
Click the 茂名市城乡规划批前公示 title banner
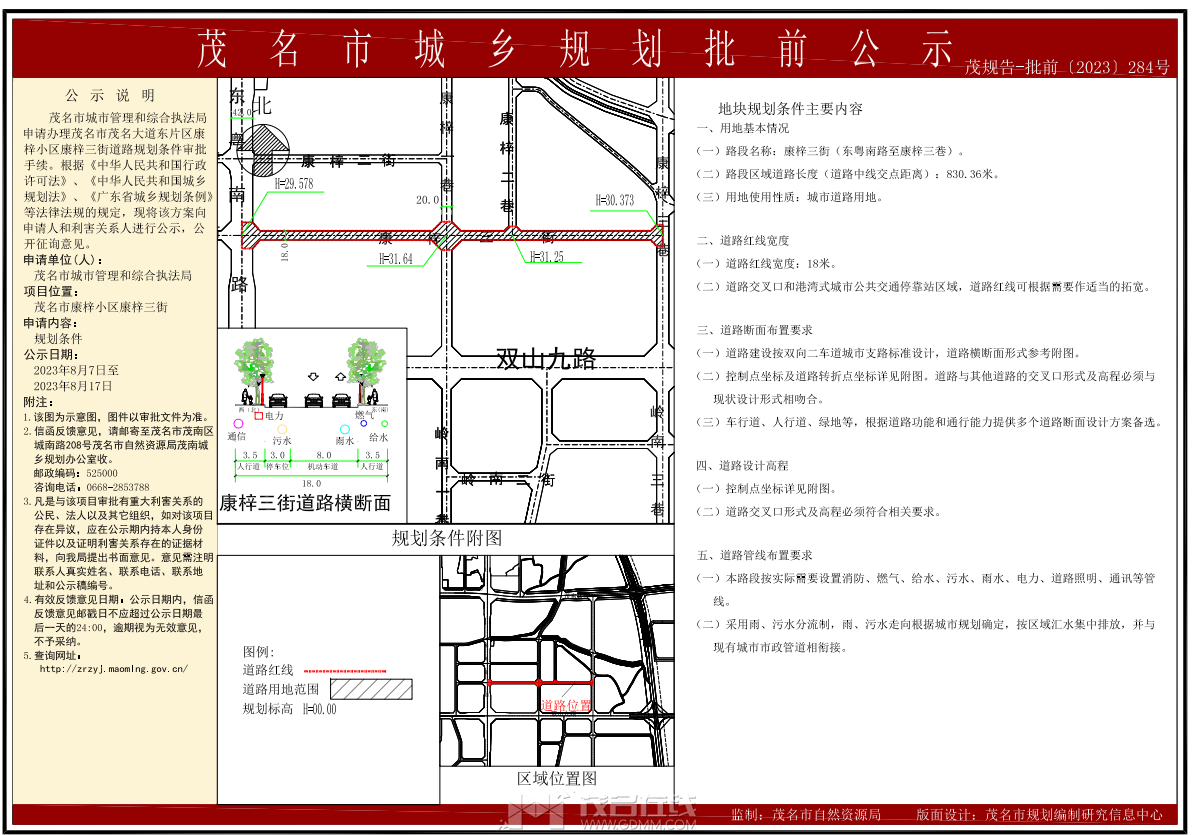pyautogui.click(x=575, y=49)
